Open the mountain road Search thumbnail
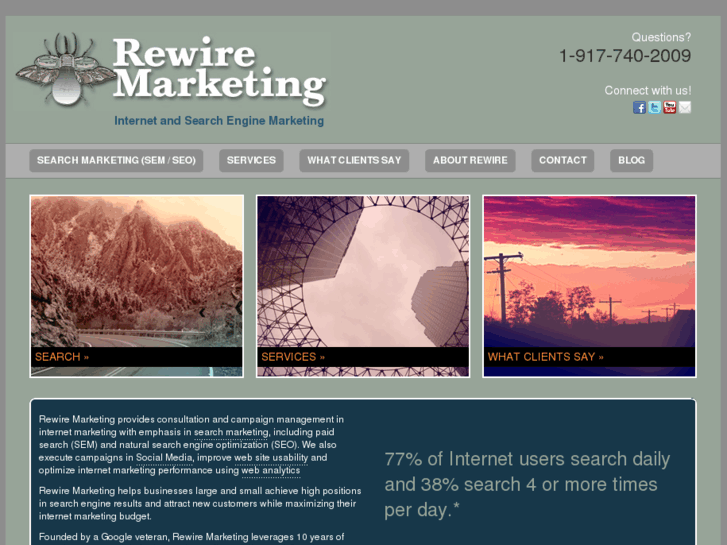The height and width of the screenshot is (545, 727). click(136, 286)
